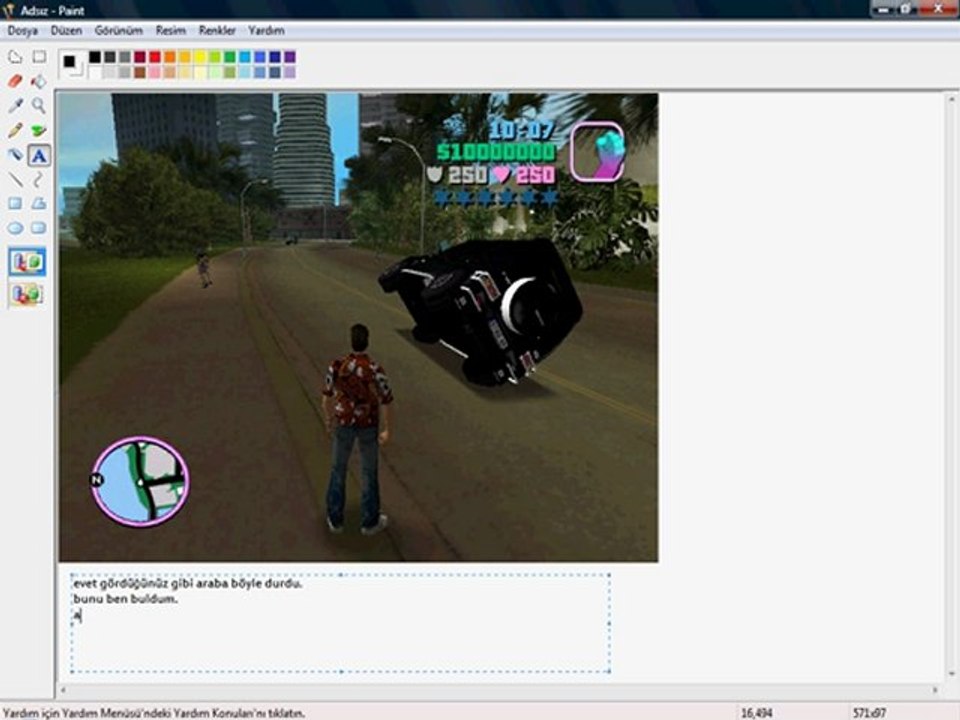Choose the Curve tool
The image size is (960, 720).
coord(39,179)
